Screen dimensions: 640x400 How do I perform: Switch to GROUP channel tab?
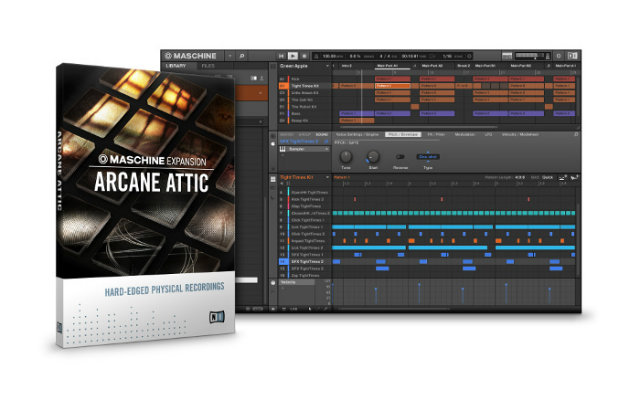[304, 134]
